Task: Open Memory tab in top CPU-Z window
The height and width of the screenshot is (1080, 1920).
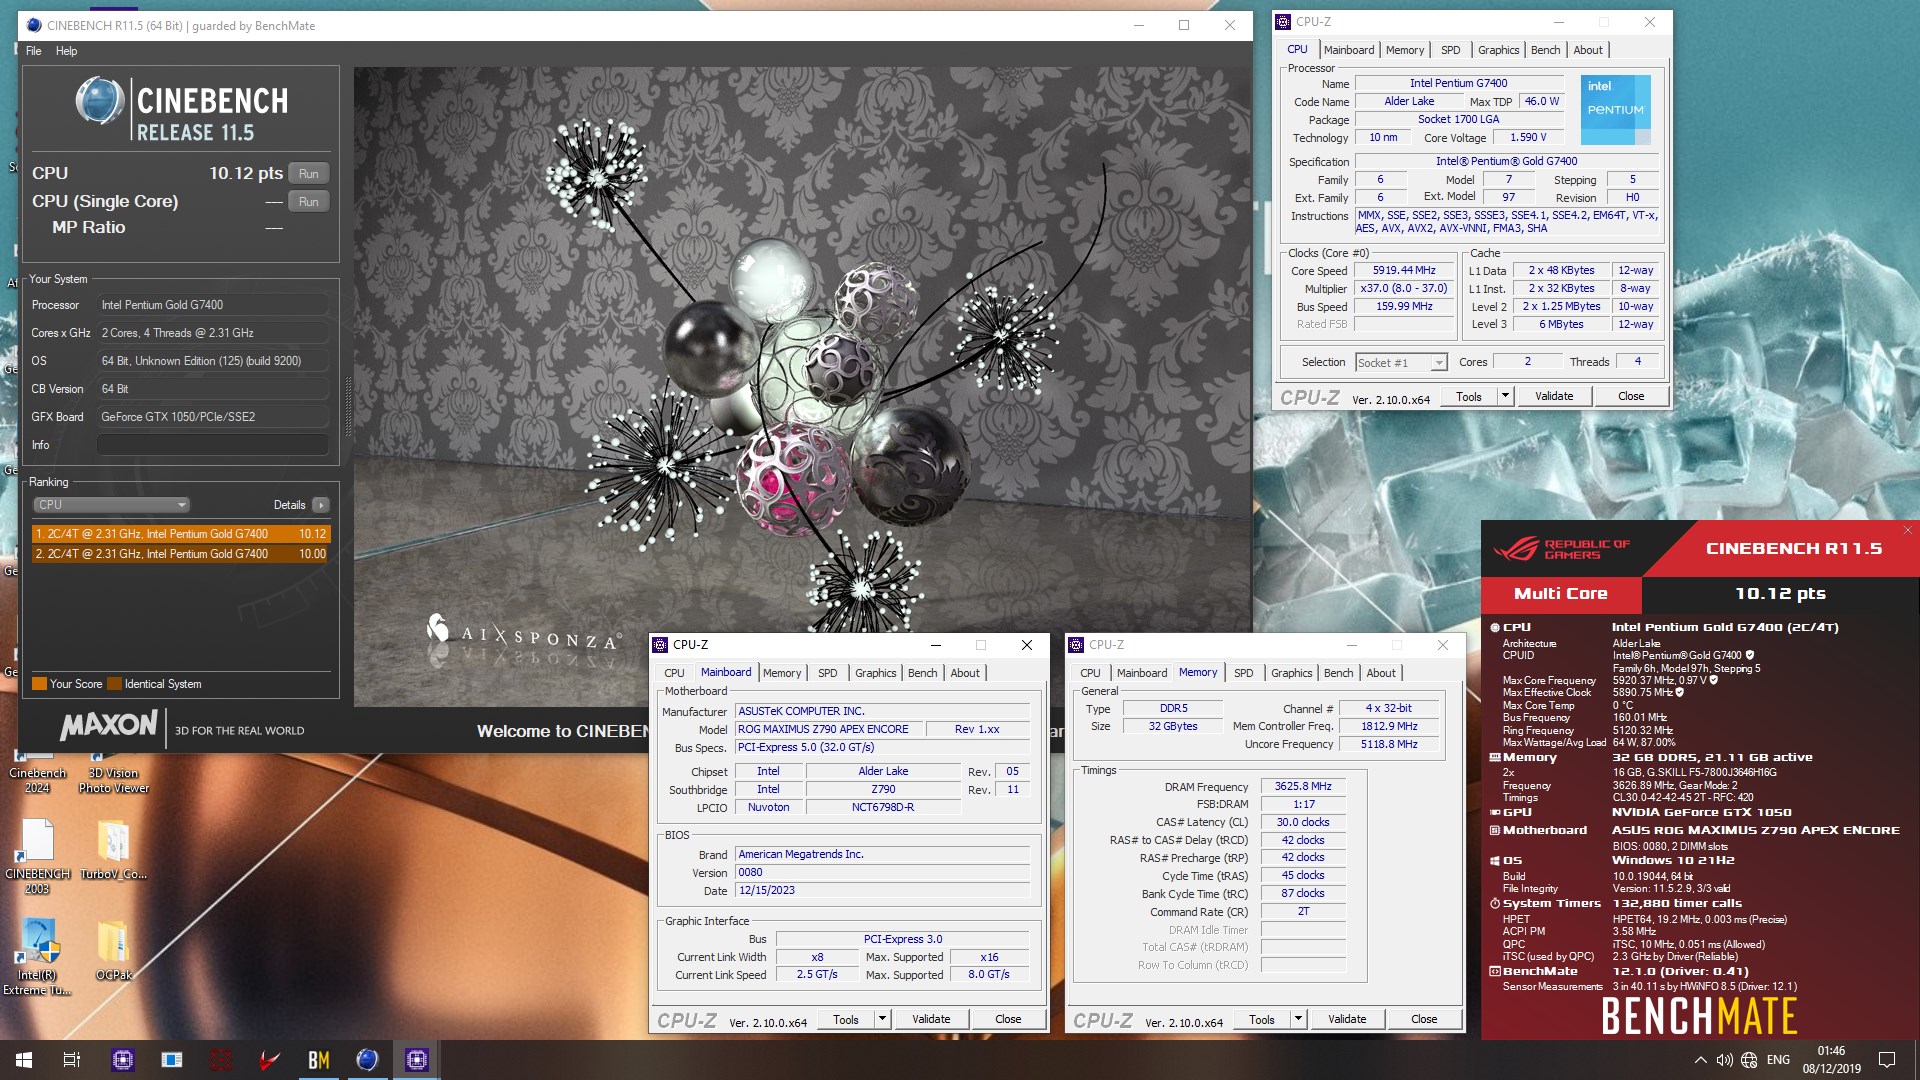Action: click(1404, 50)
